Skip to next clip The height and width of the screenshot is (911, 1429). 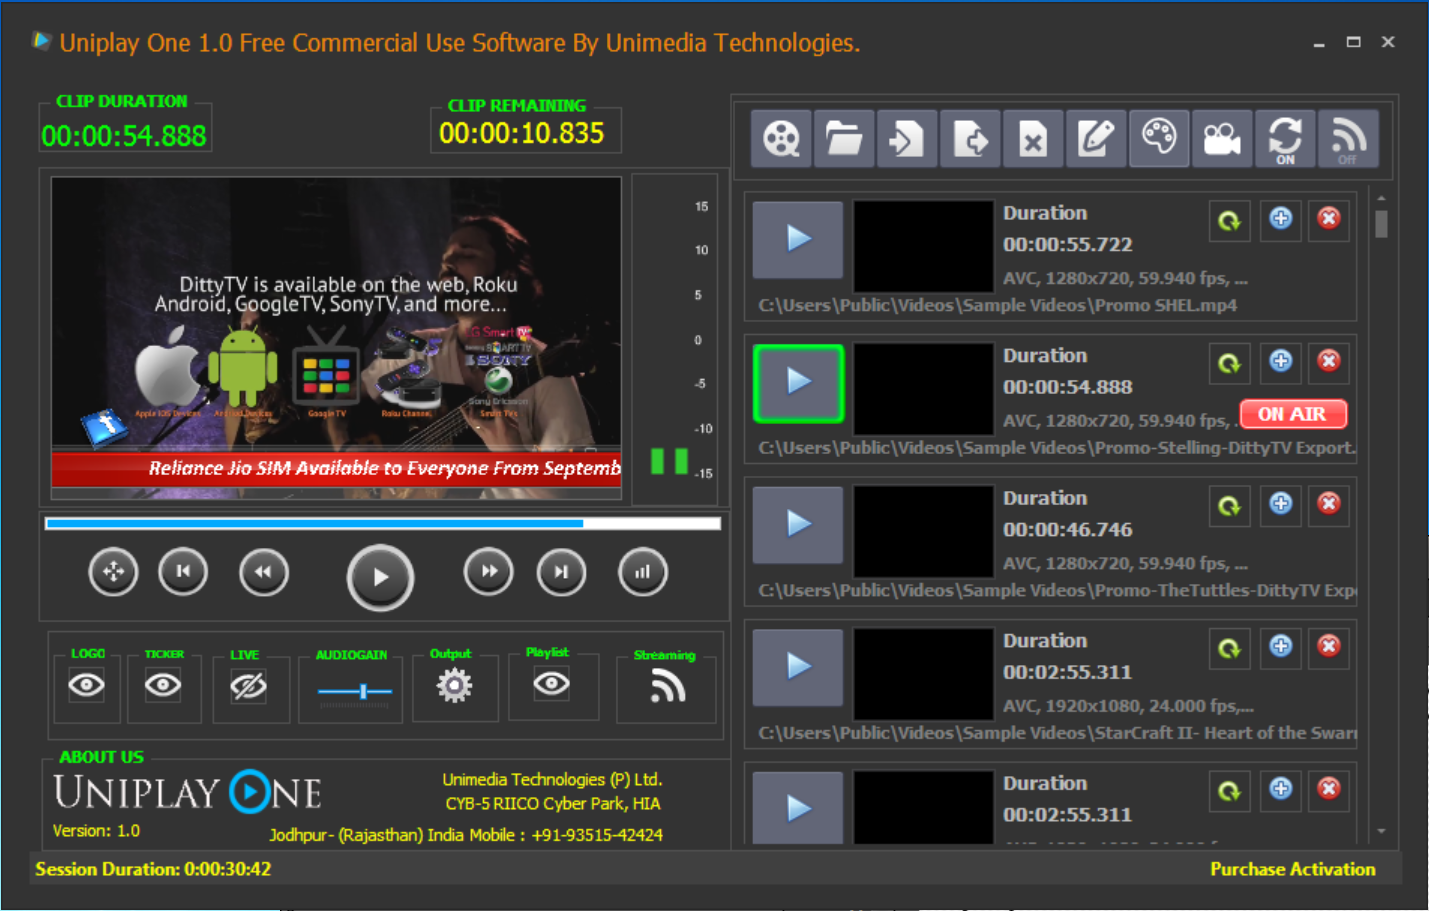point(561,572)
